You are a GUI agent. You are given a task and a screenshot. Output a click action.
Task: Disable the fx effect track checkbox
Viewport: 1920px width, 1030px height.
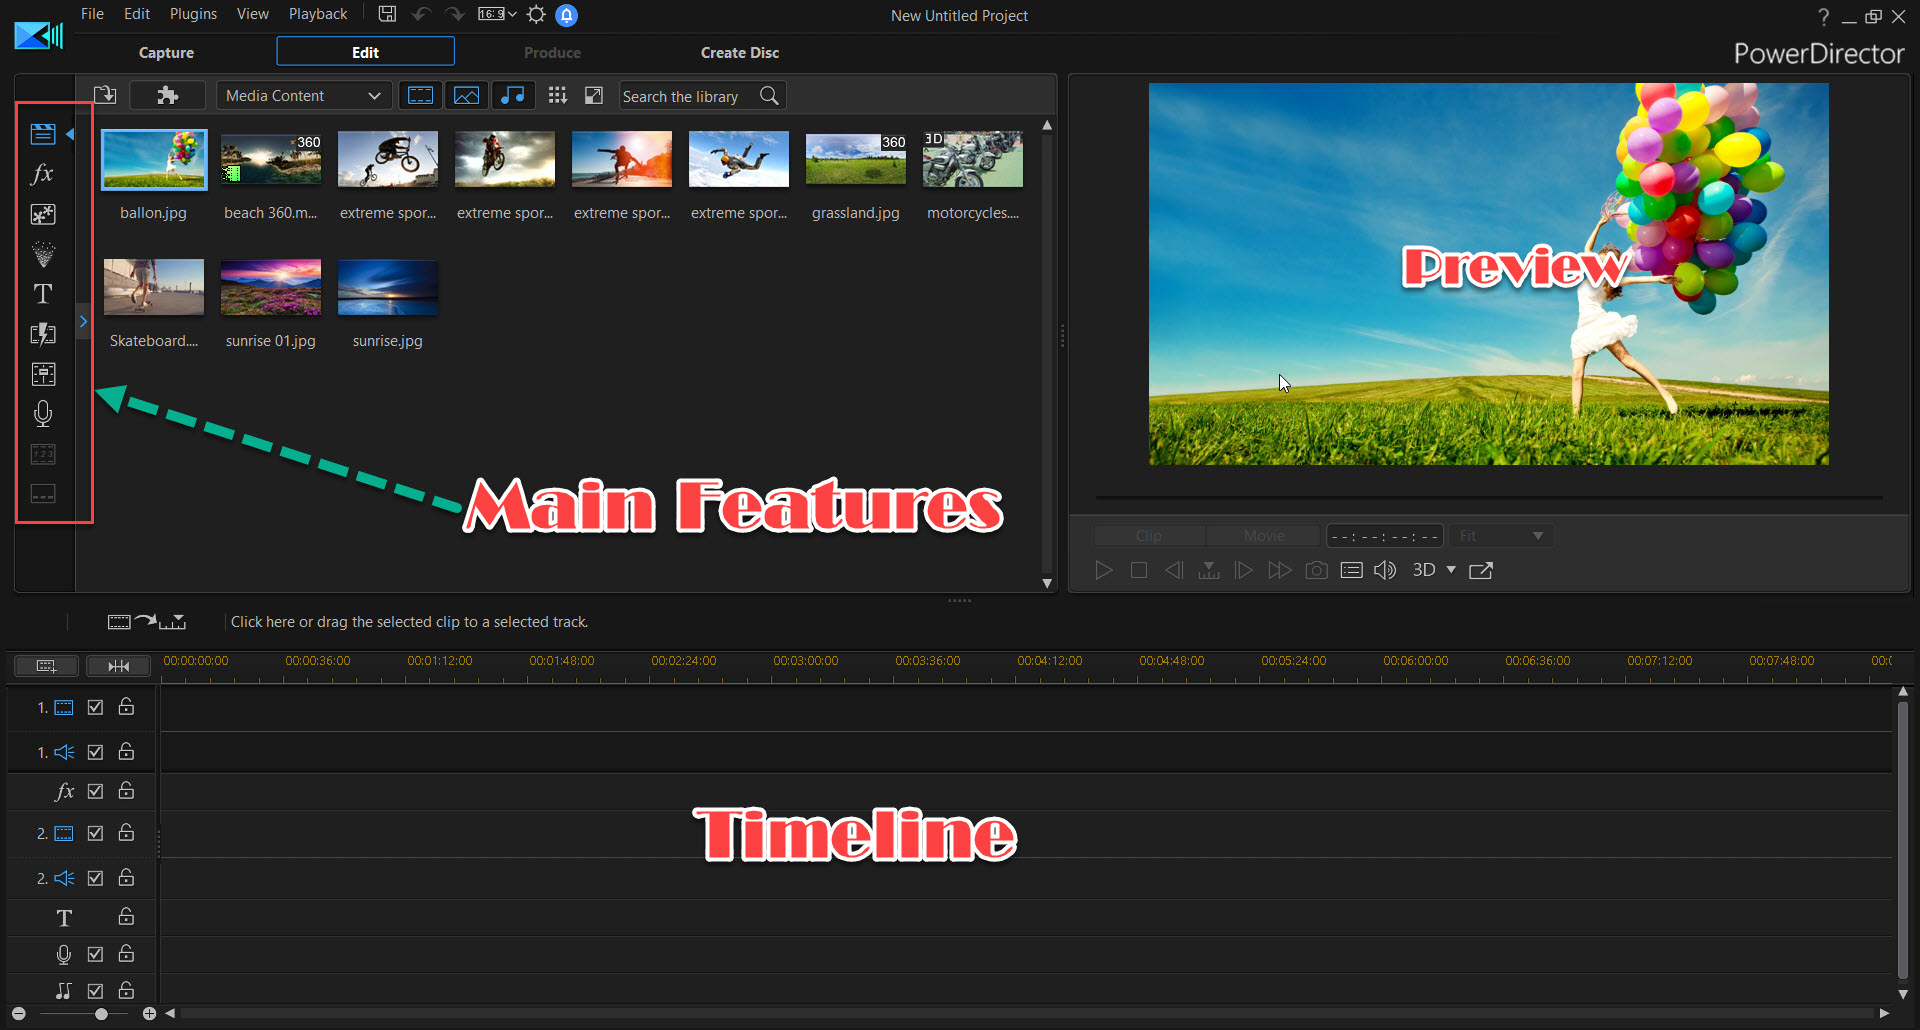point(95,791)
